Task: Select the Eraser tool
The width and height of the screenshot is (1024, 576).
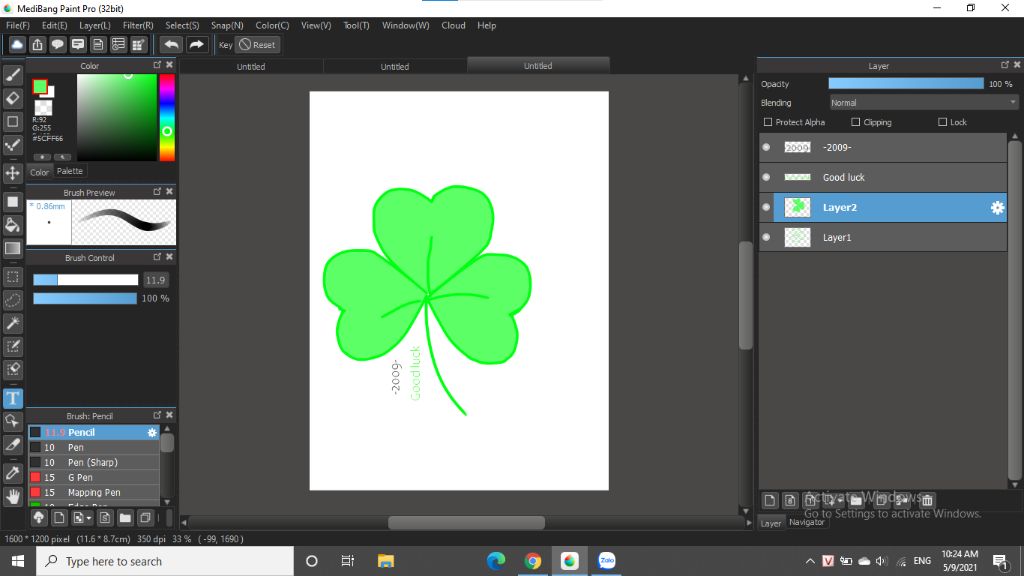Action: click(x=12, y=98)
